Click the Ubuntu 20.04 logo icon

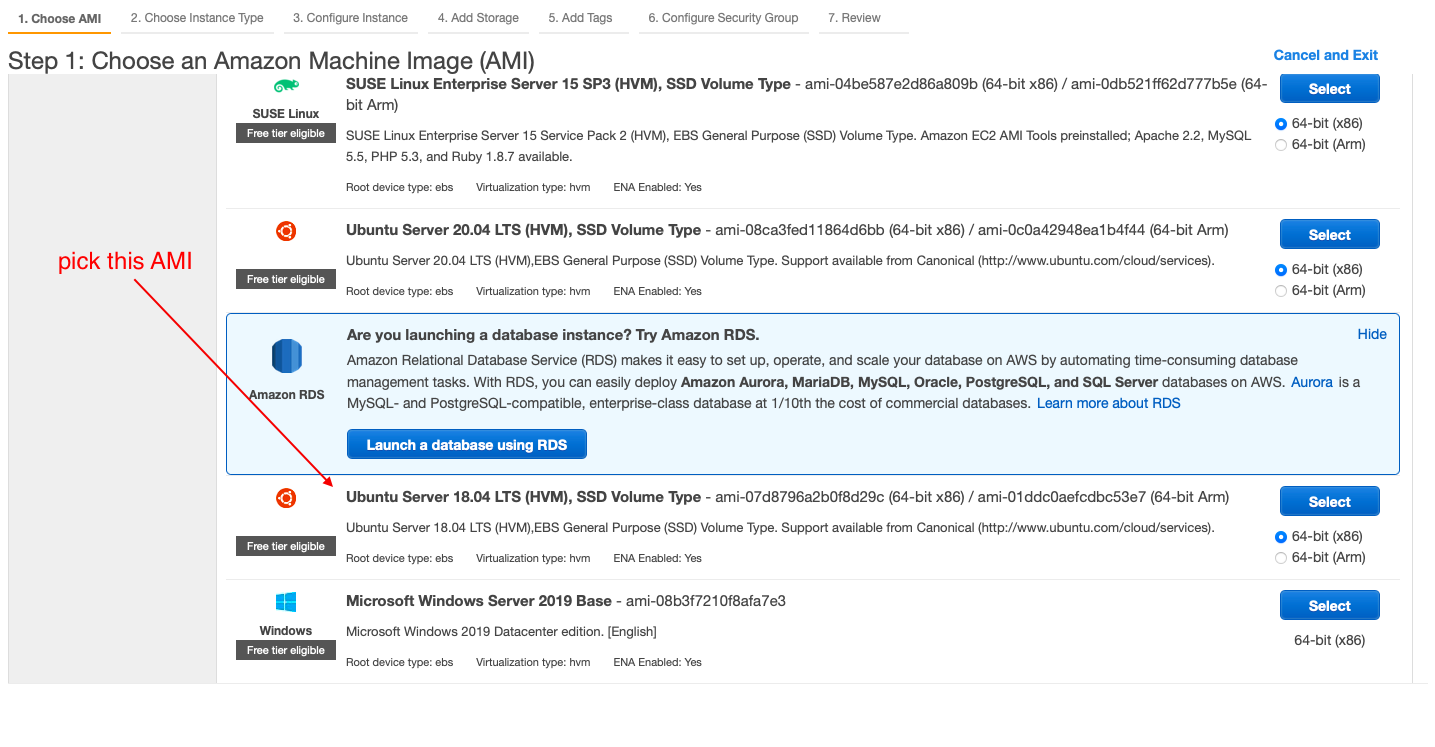286,232
